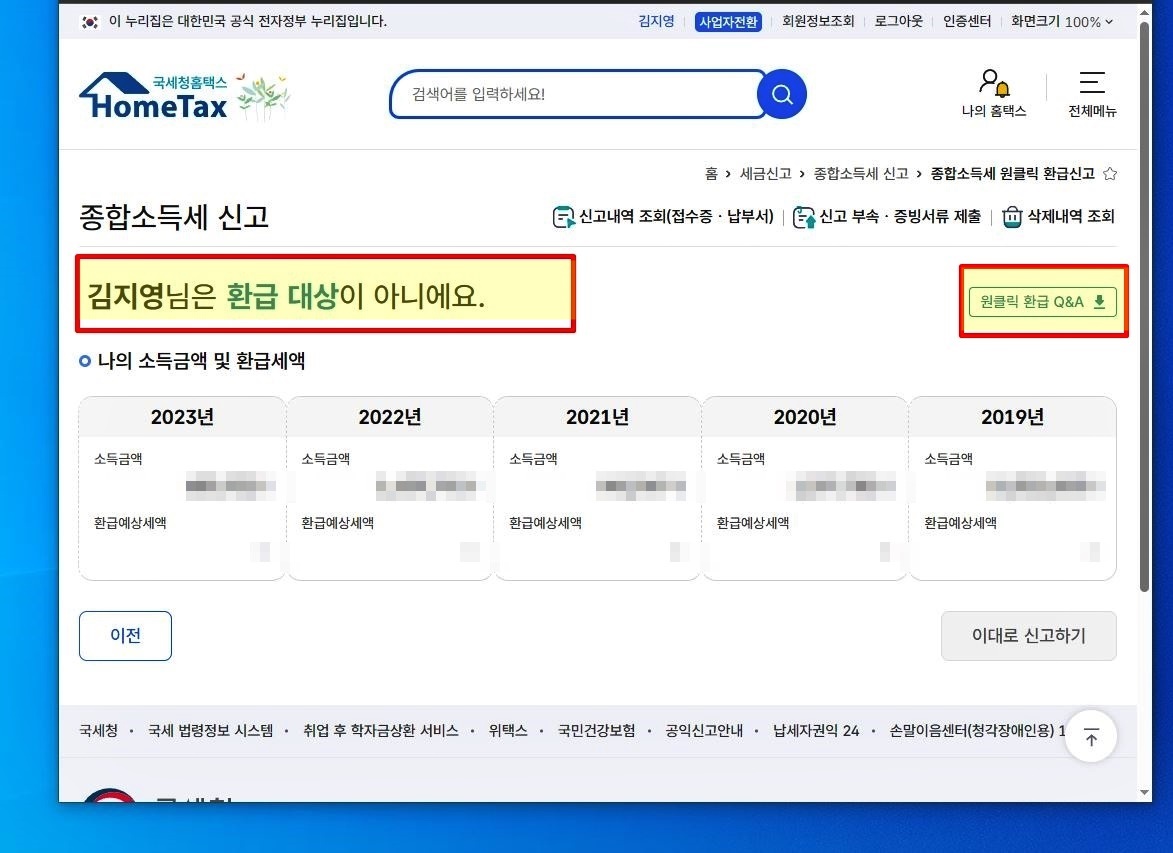The image size is (1173, 853).
Task: Click the 이전 button
Action: (125, 635)
